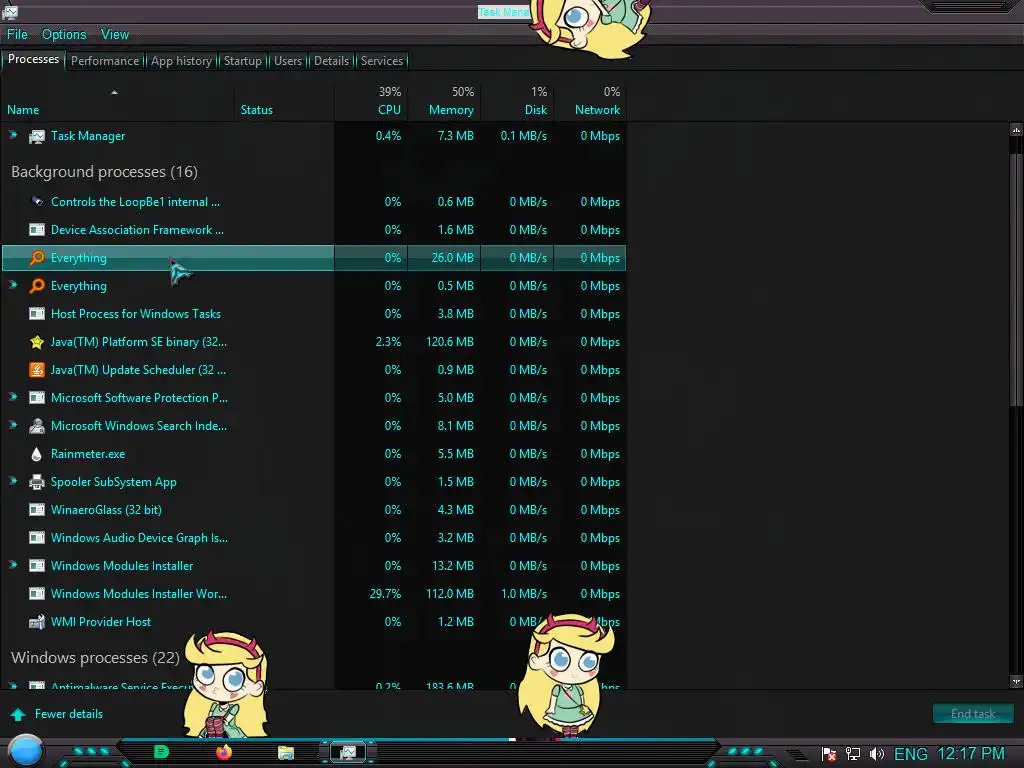Expand Microsoft Software Protection row
The height and width of the screenshot is (768, 1024).
point(13,397)
